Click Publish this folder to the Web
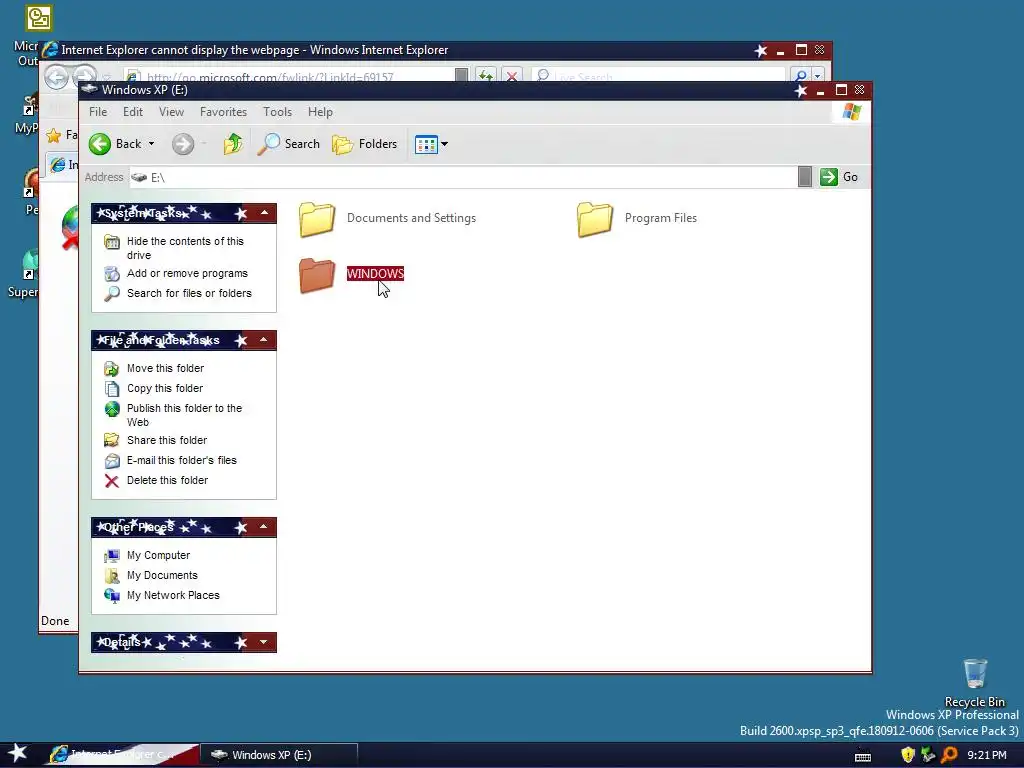This screenshot has width=1024, height=768. click(x=184, y=415)
